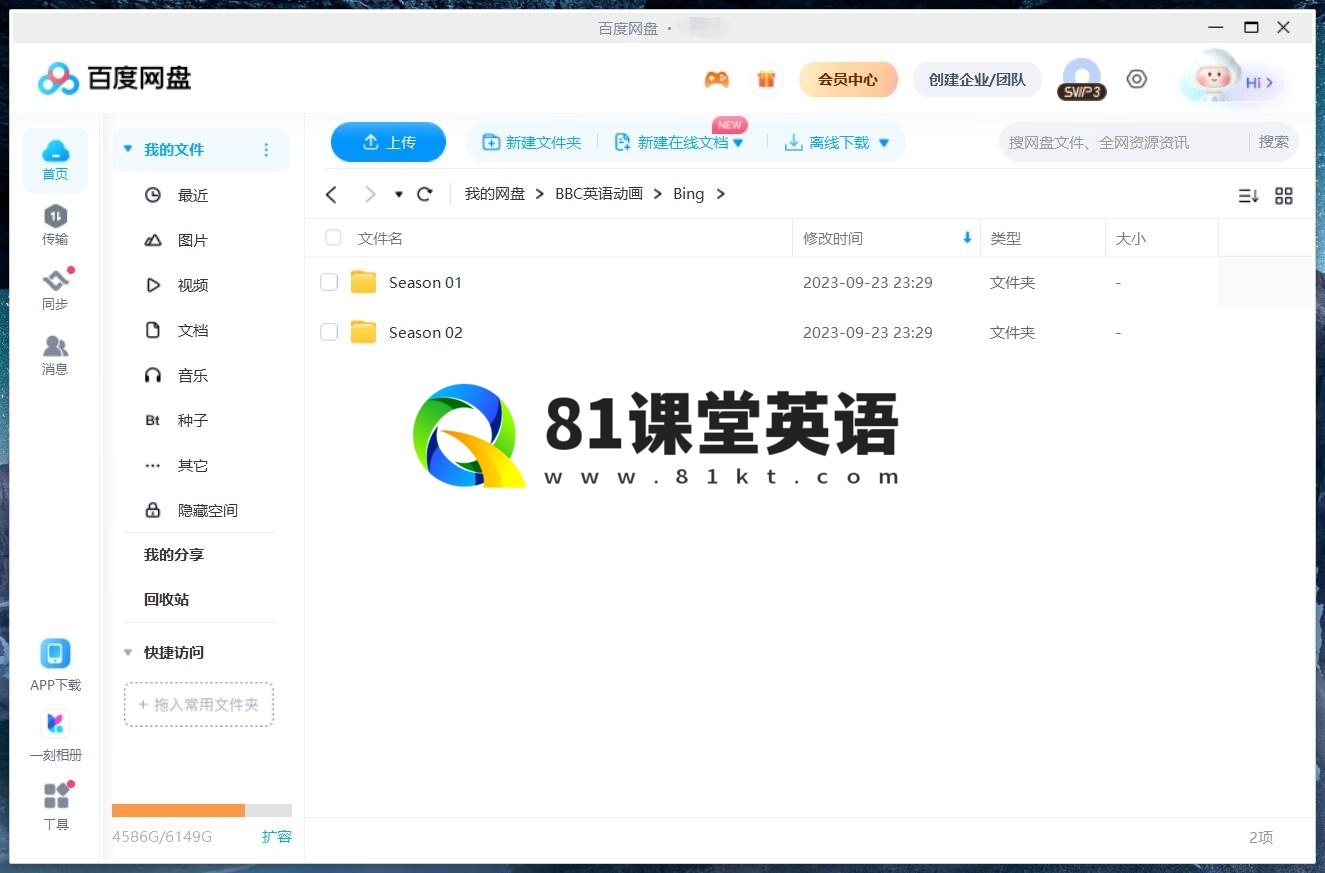Collapse the 我的文件 tree
This screenshot has height=873, width=1325.
coord(127,150)
